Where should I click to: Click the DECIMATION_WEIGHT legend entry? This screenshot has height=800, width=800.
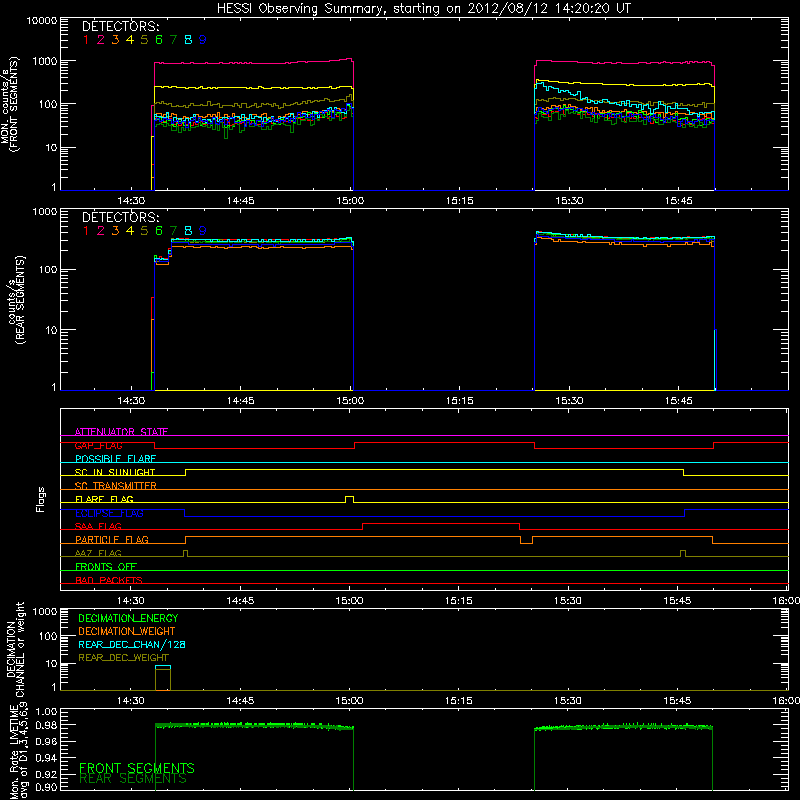(x=127, y=631)
